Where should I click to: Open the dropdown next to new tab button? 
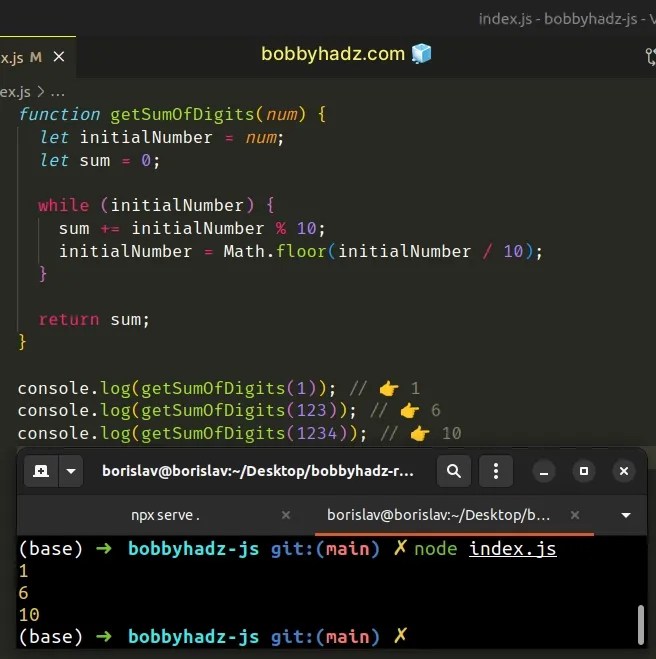click(71, 471)
